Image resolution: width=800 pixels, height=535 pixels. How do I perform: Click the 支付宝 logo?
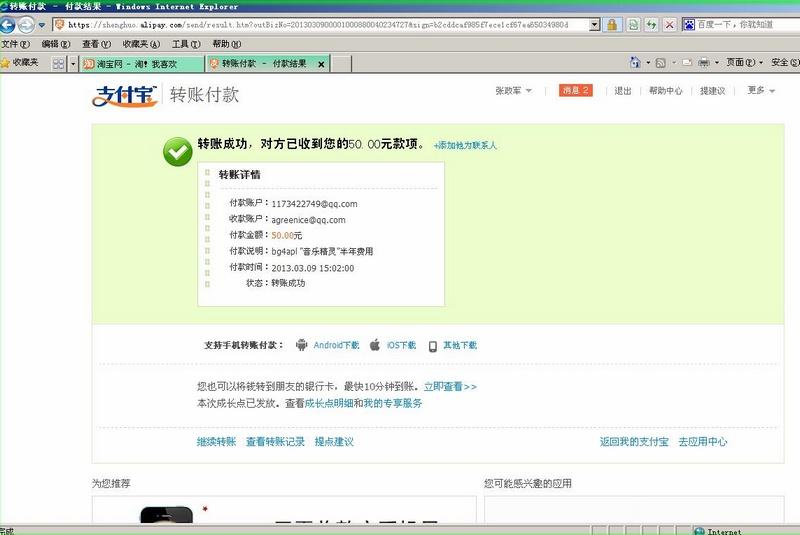(x=124, y=95)
